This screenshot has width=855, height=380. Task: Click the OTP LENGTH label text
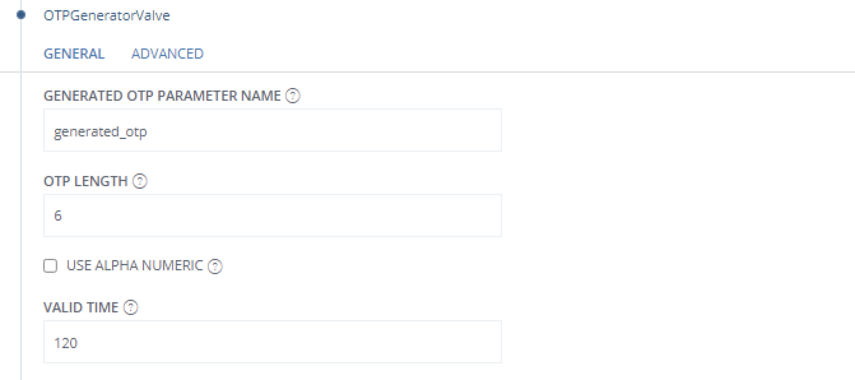(86, 182)
